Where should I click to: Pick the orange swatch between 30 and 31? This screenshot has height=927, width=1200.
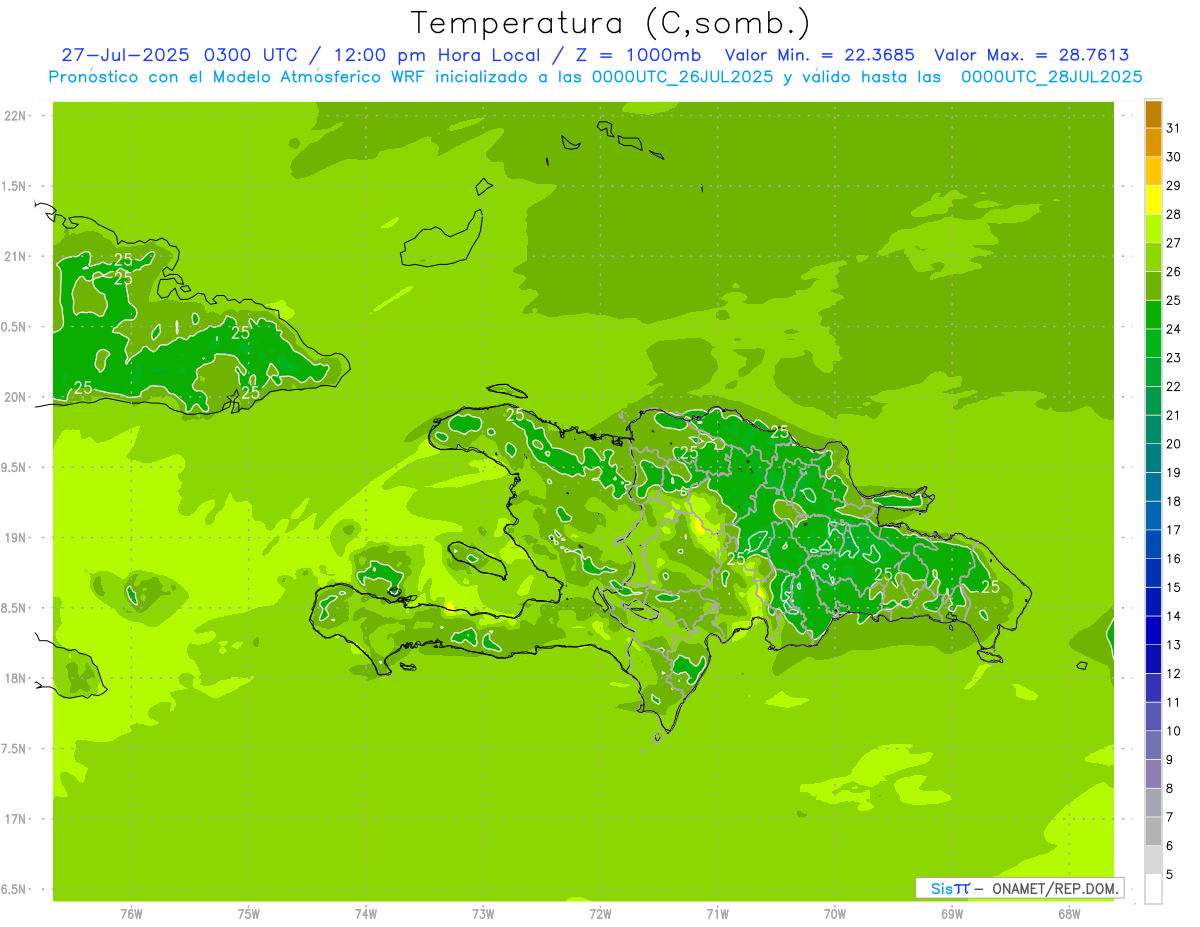[x=1153, y=142]
